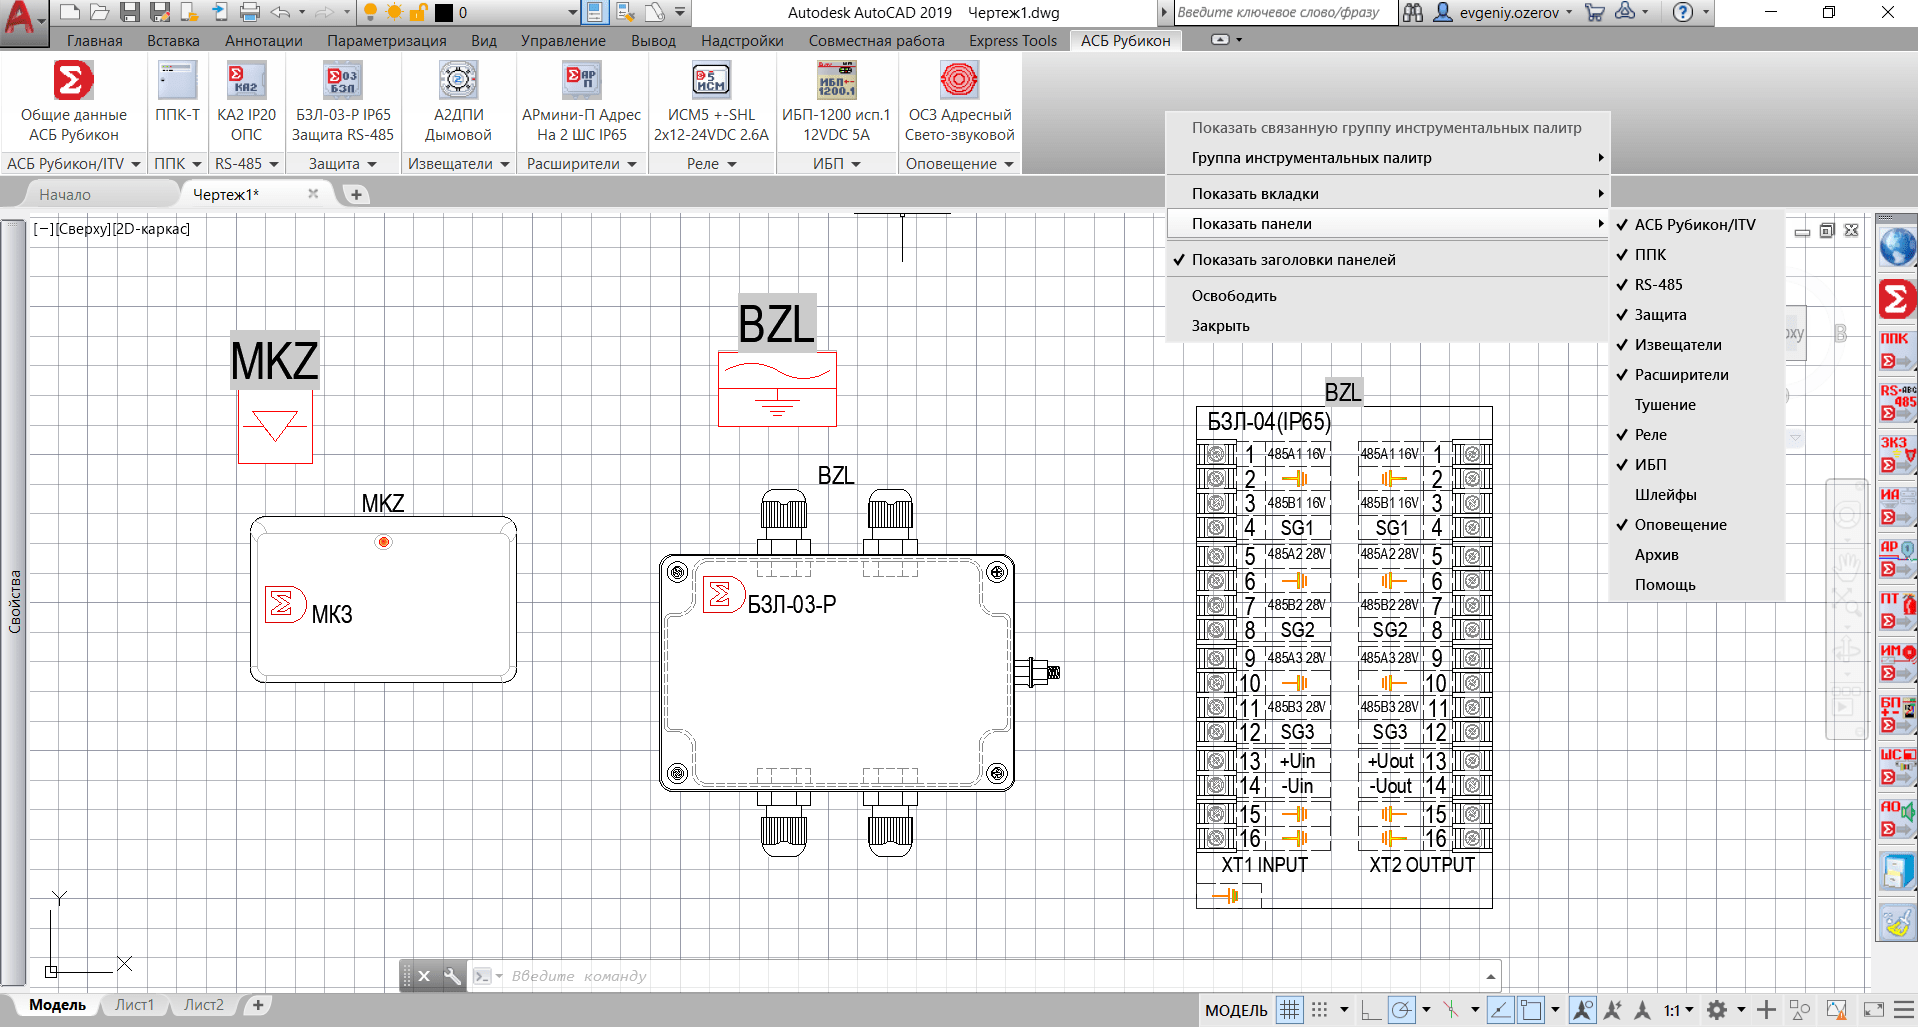This screenshot has width=1918, height=1027.
Task: Open status bar customization menu icon
Action: (x=1904, y=1010)
